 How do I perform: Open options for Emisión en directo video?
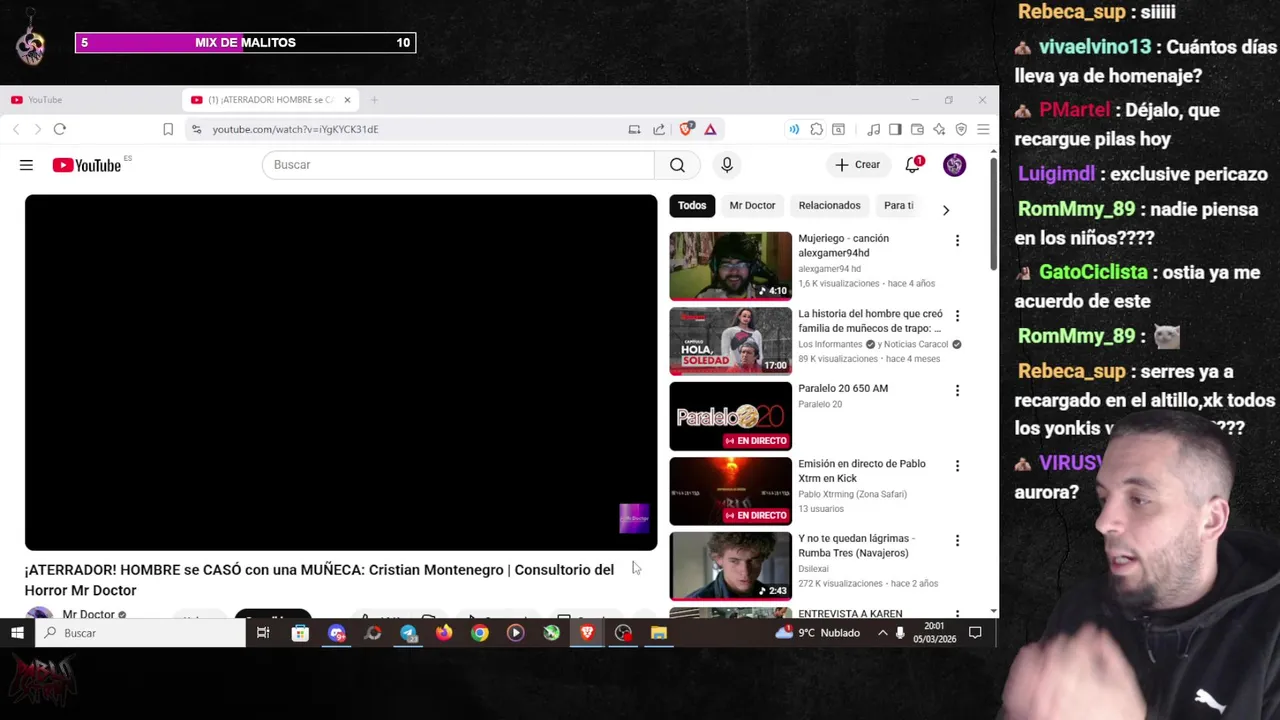click(957, 465)
